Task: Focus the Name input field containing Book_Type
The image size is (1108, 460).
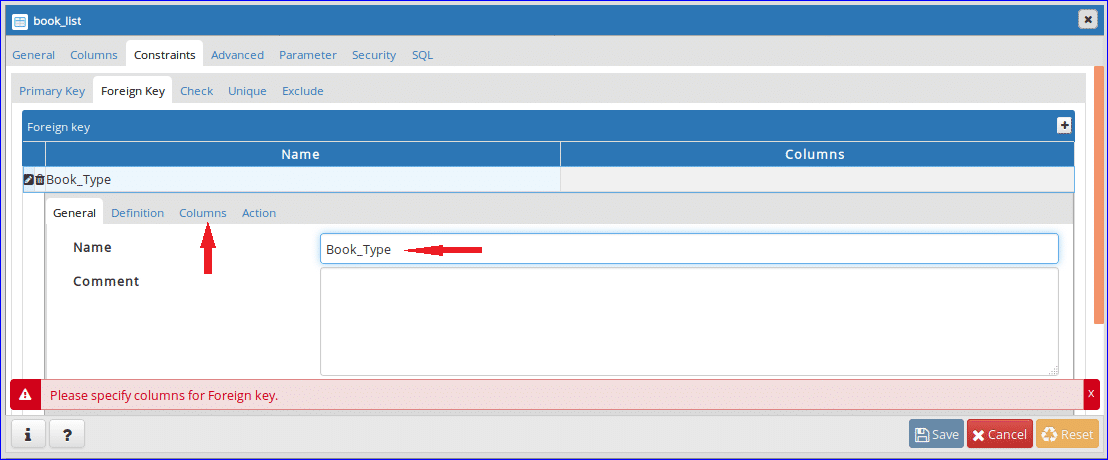Action: click(x=689, y=249)
